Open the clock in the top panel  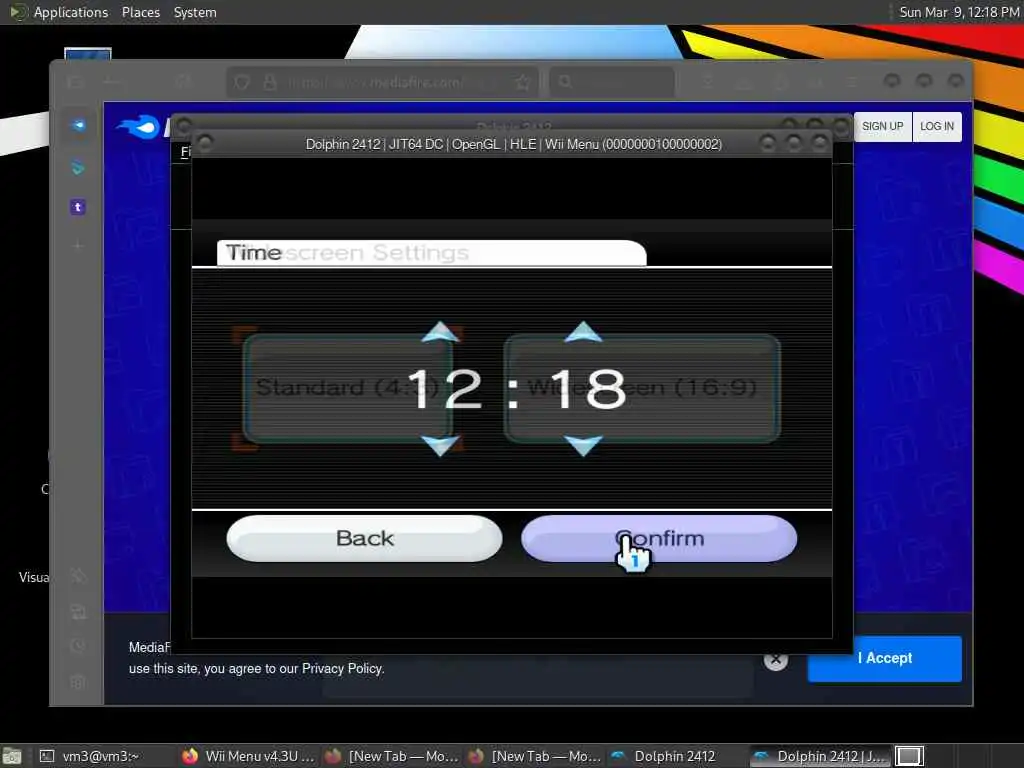[x=959, y=12]
